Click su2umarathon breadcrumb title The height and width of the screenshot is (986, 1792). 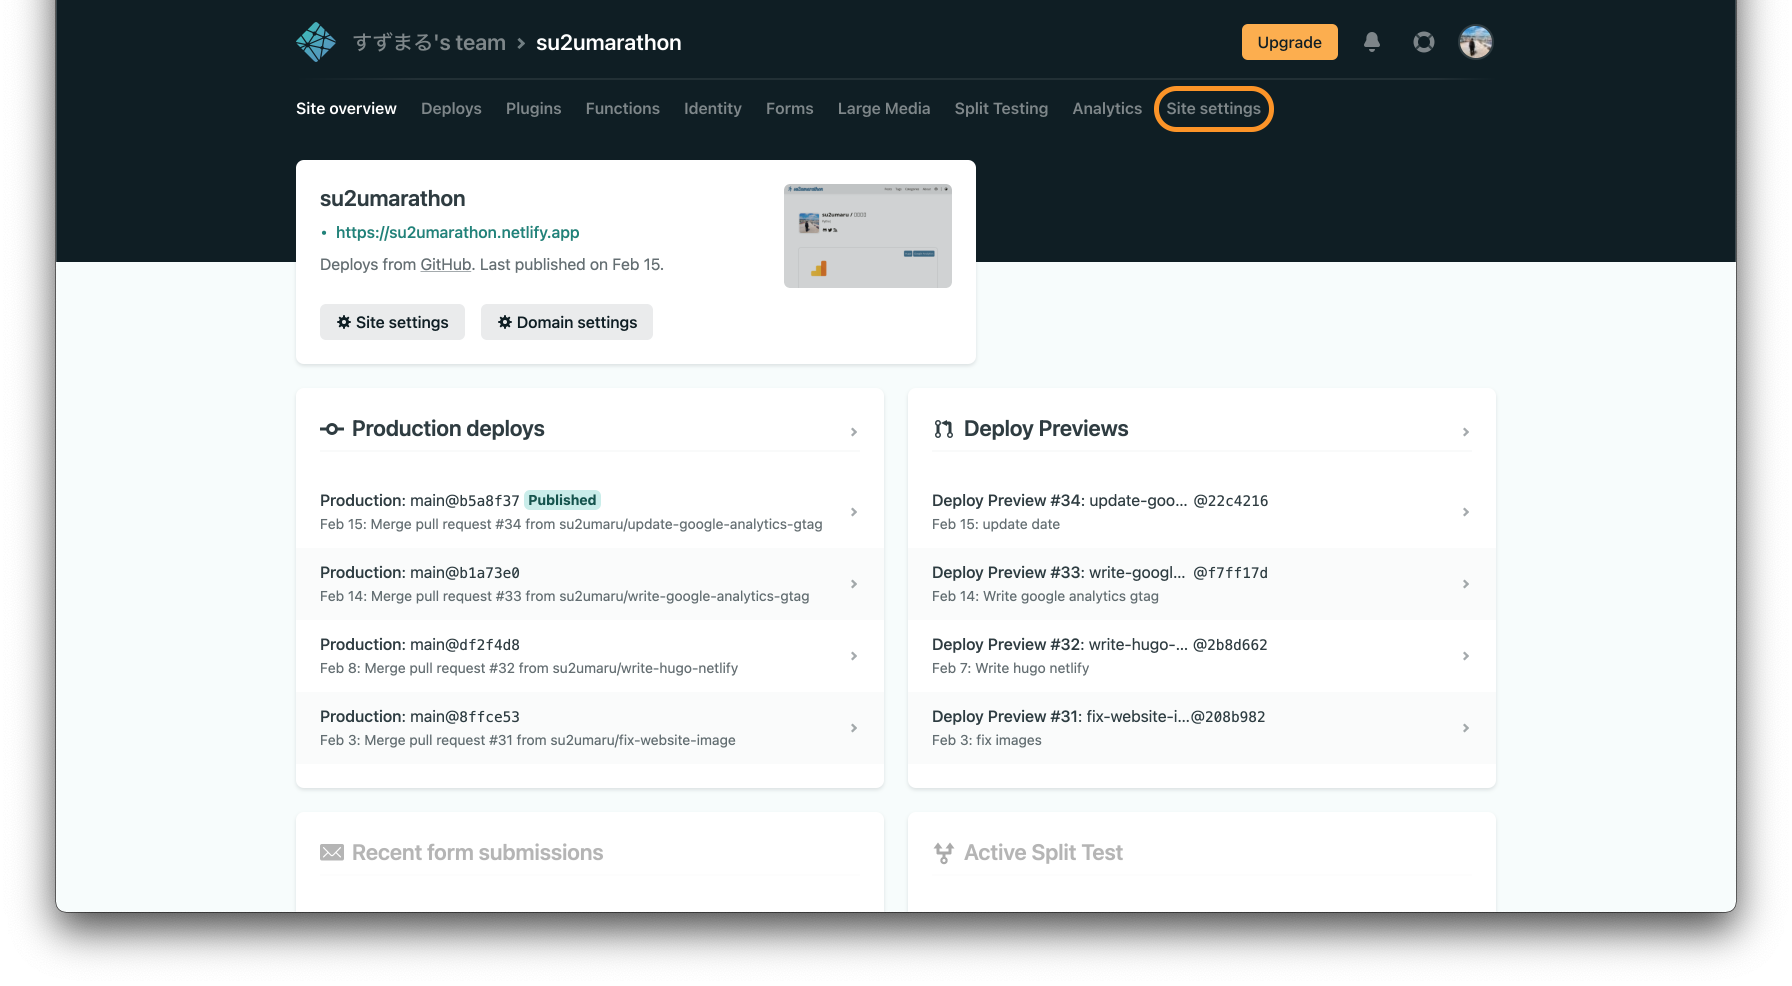(609, 42)
